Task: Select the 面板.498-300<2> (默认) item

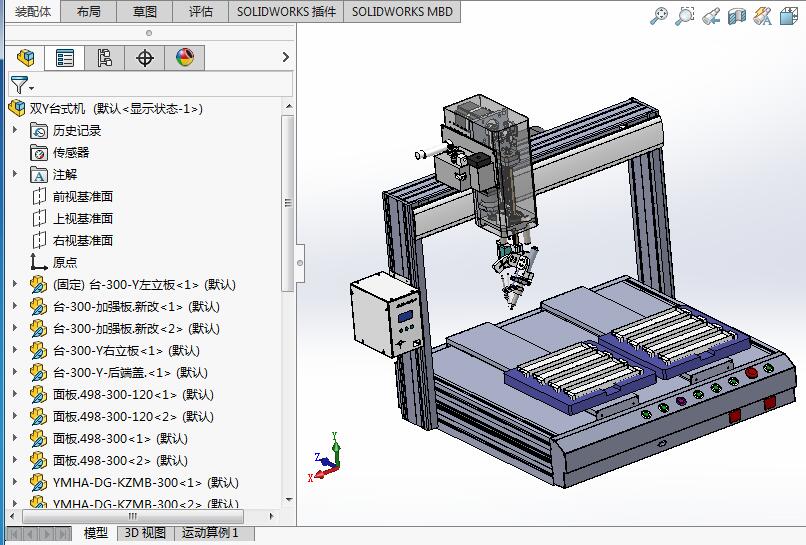Action: point(120,461)
